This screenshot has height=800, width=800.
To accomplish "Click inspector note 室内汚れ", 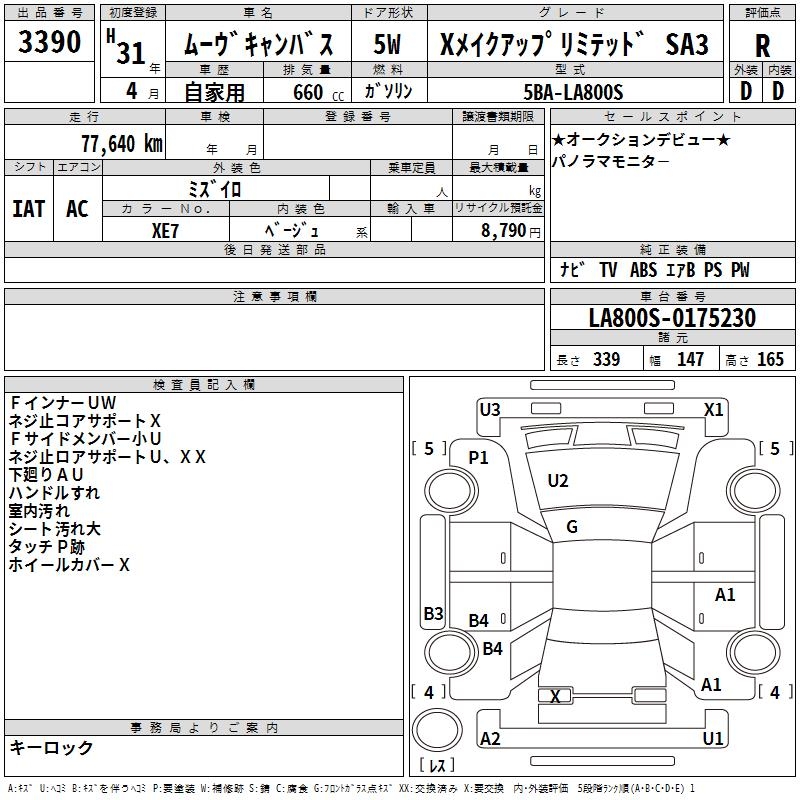I will 39,511.
